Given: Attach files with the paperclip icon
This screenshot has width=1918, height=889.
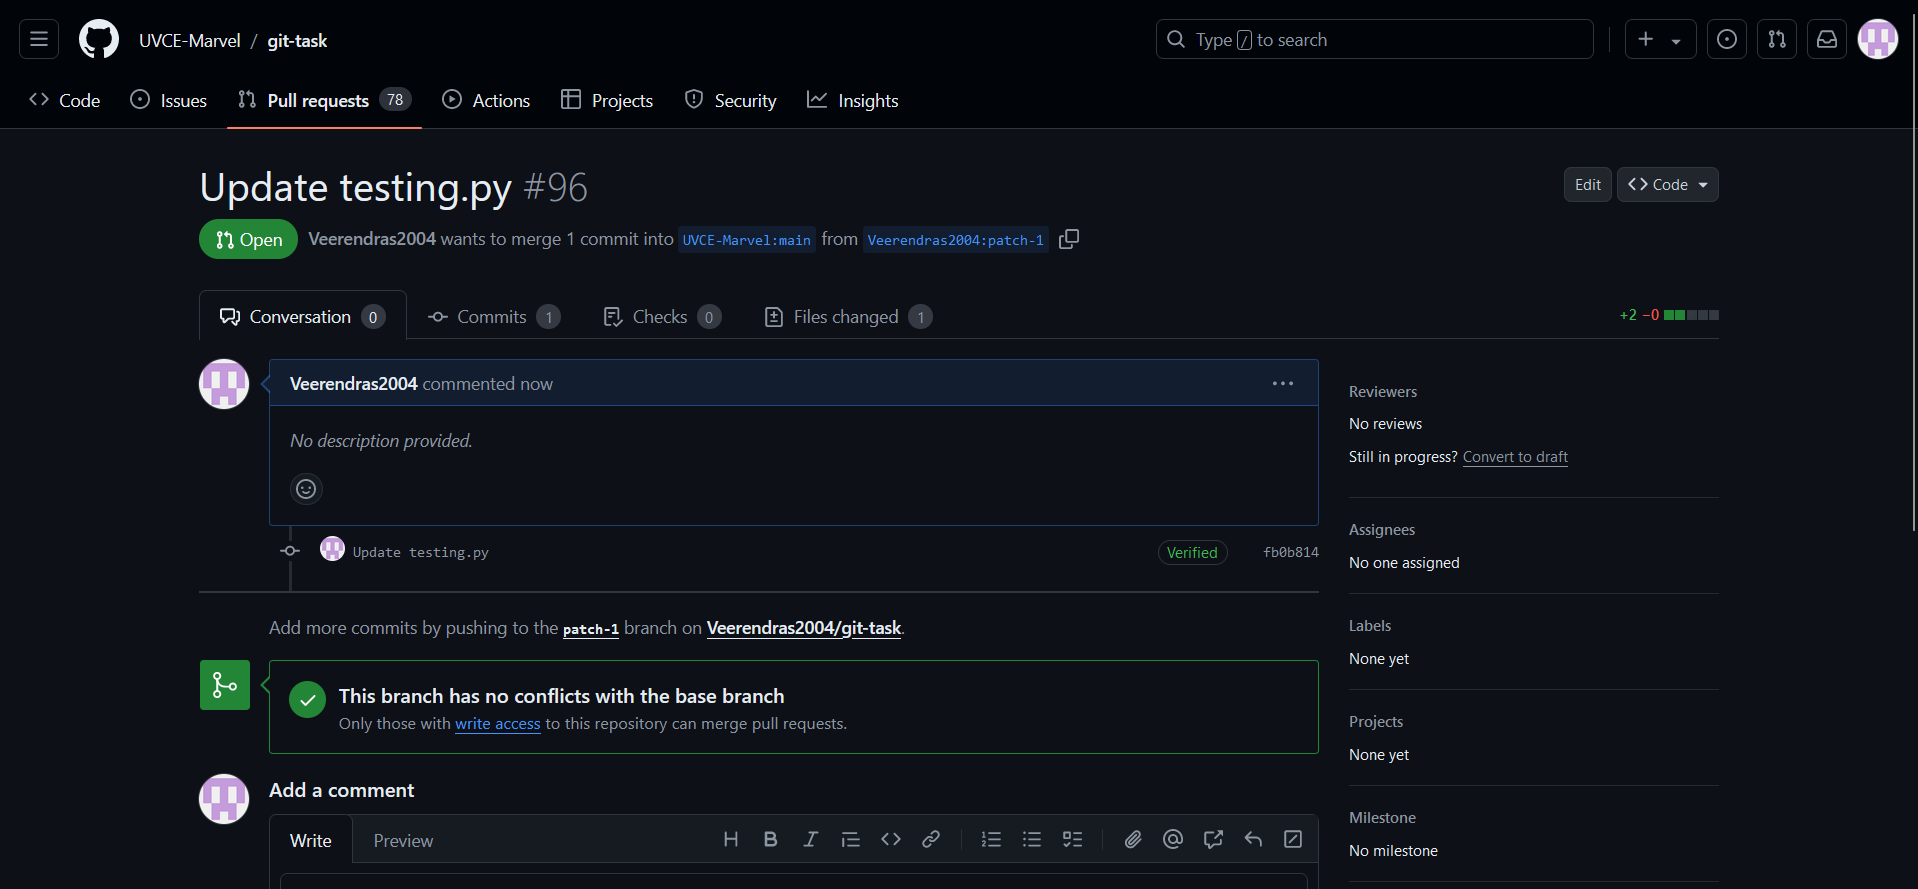Looking at the screenshot, I should pyautogui.click(x=1133, y=839).
